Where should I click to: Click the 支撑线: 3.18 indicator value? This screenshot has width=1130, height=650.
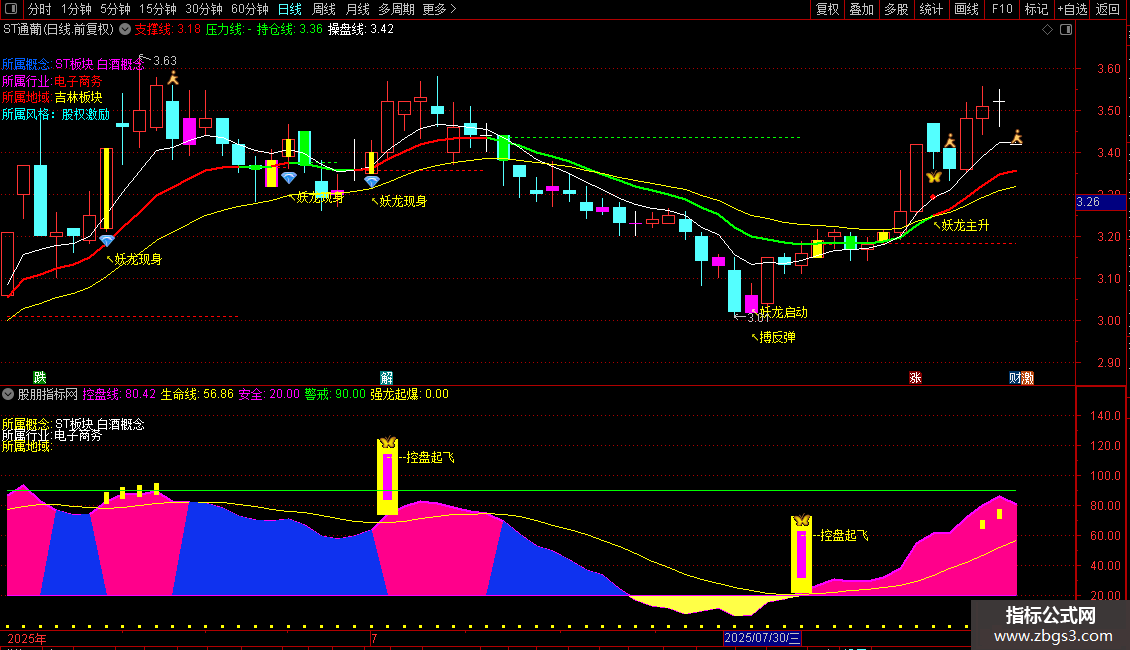click(168, 29)
